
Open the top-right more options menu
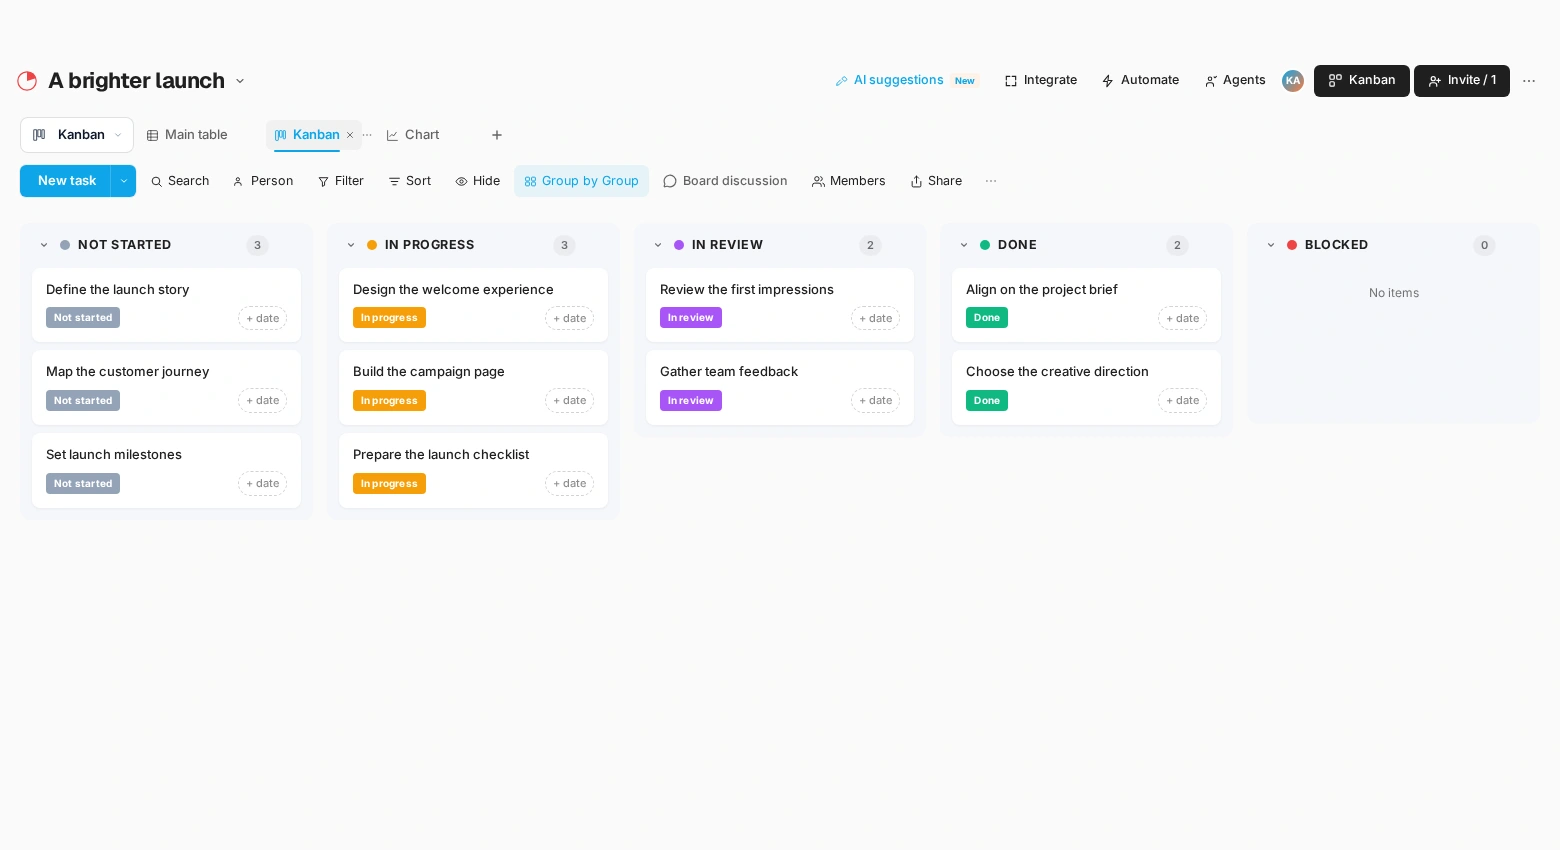coord(1529,81)
